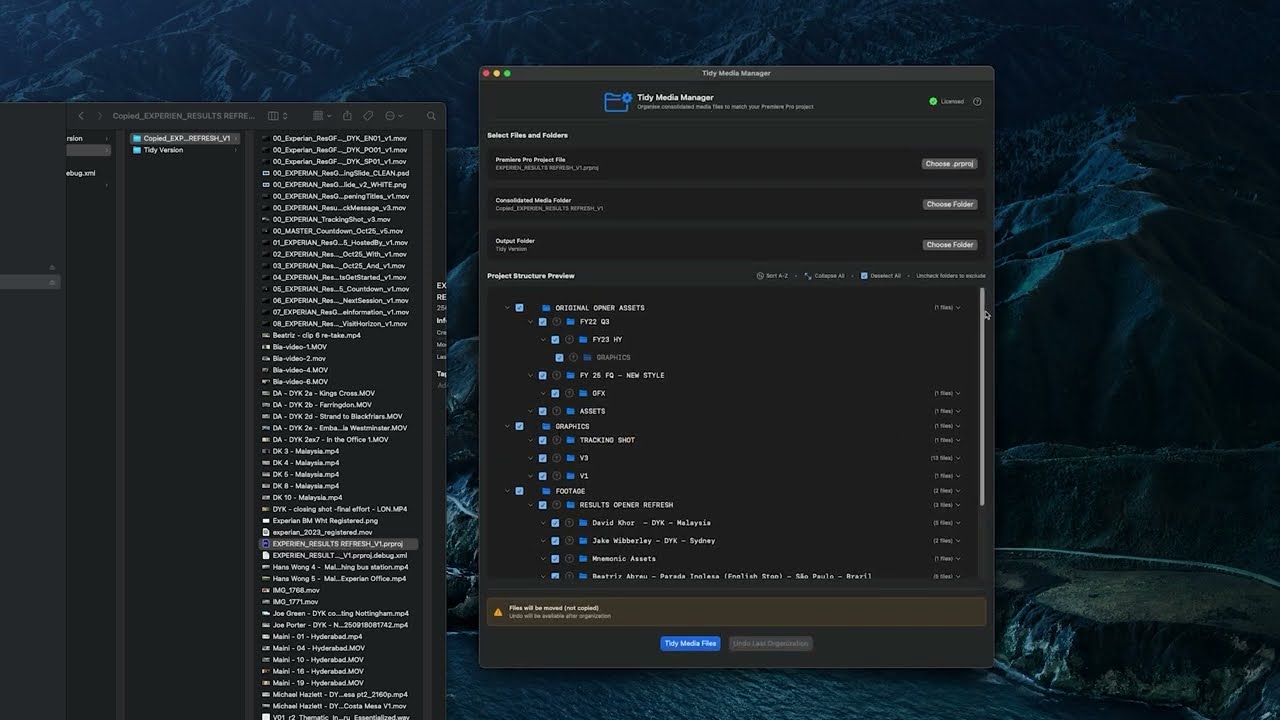Uncheck the FY 25 FQ - NEW STYLE checkbox
This screenshot has width=1280, height=720.
tap(543, 376)
